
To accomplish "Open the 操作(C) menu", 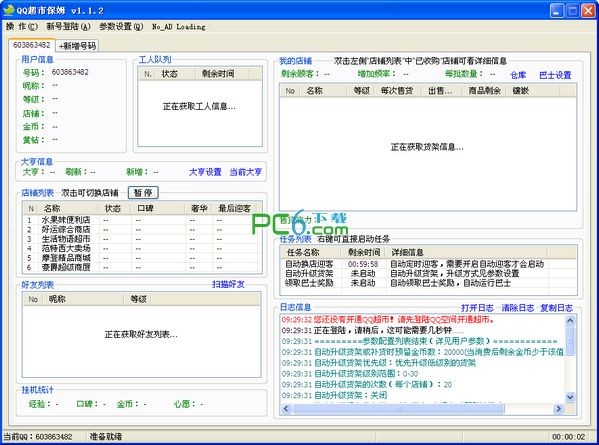I will [x=22, y=27].
